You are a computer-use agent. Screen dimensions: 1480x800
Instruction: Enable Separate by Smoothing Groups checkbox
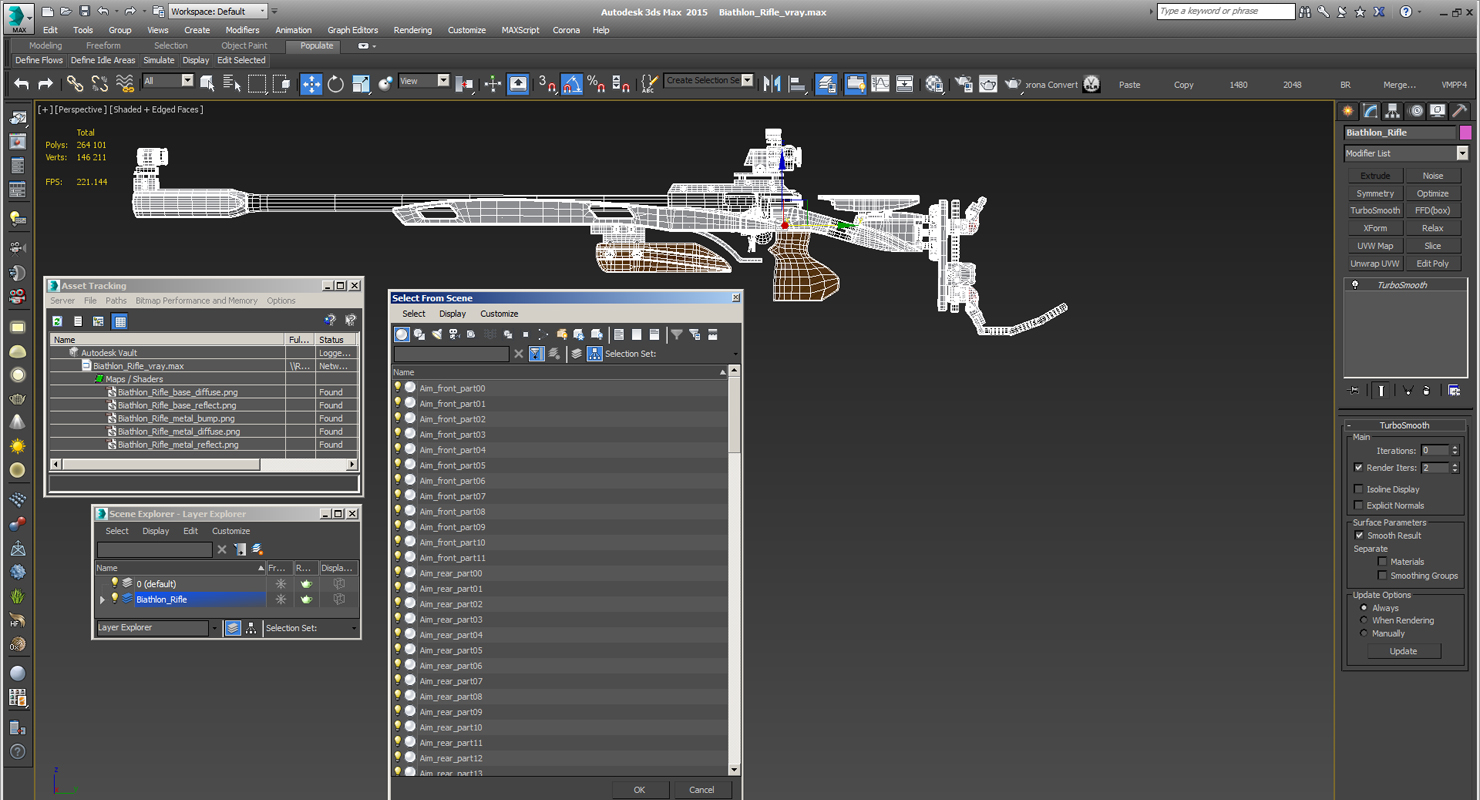(x=1382, y=575)
